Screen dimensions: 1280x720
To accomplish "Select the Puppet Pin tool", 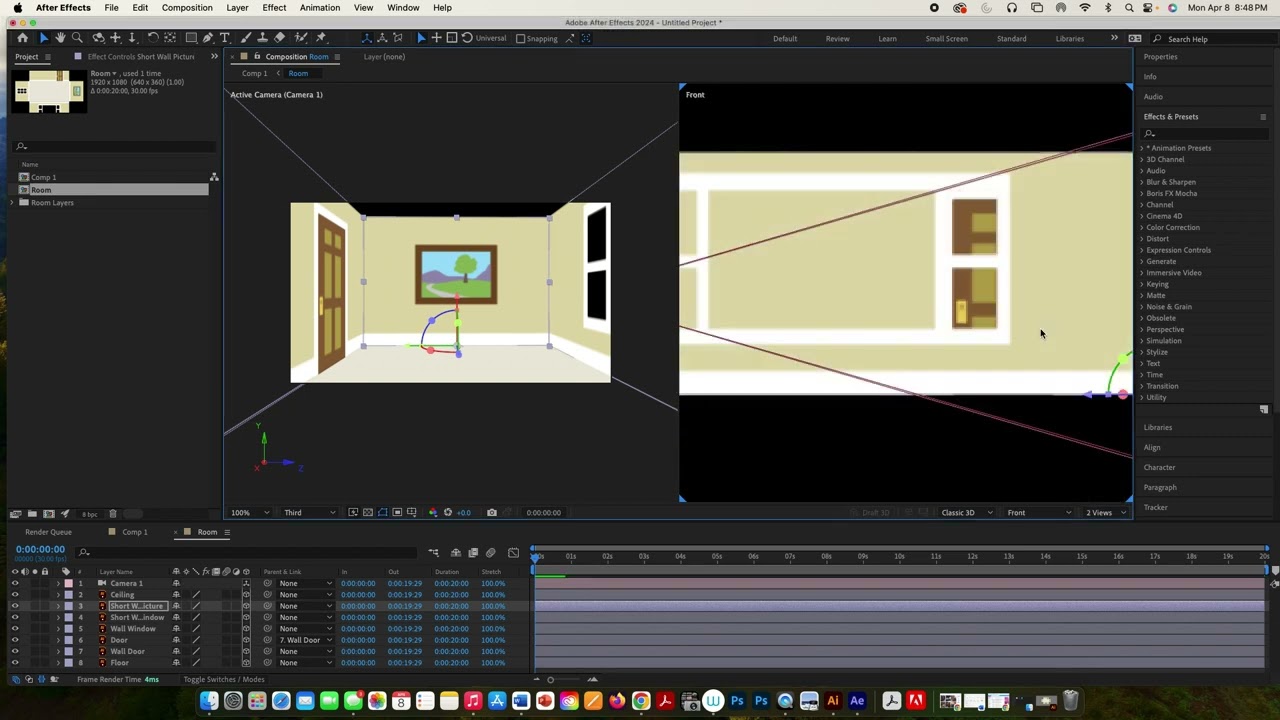I will (320, 38).
